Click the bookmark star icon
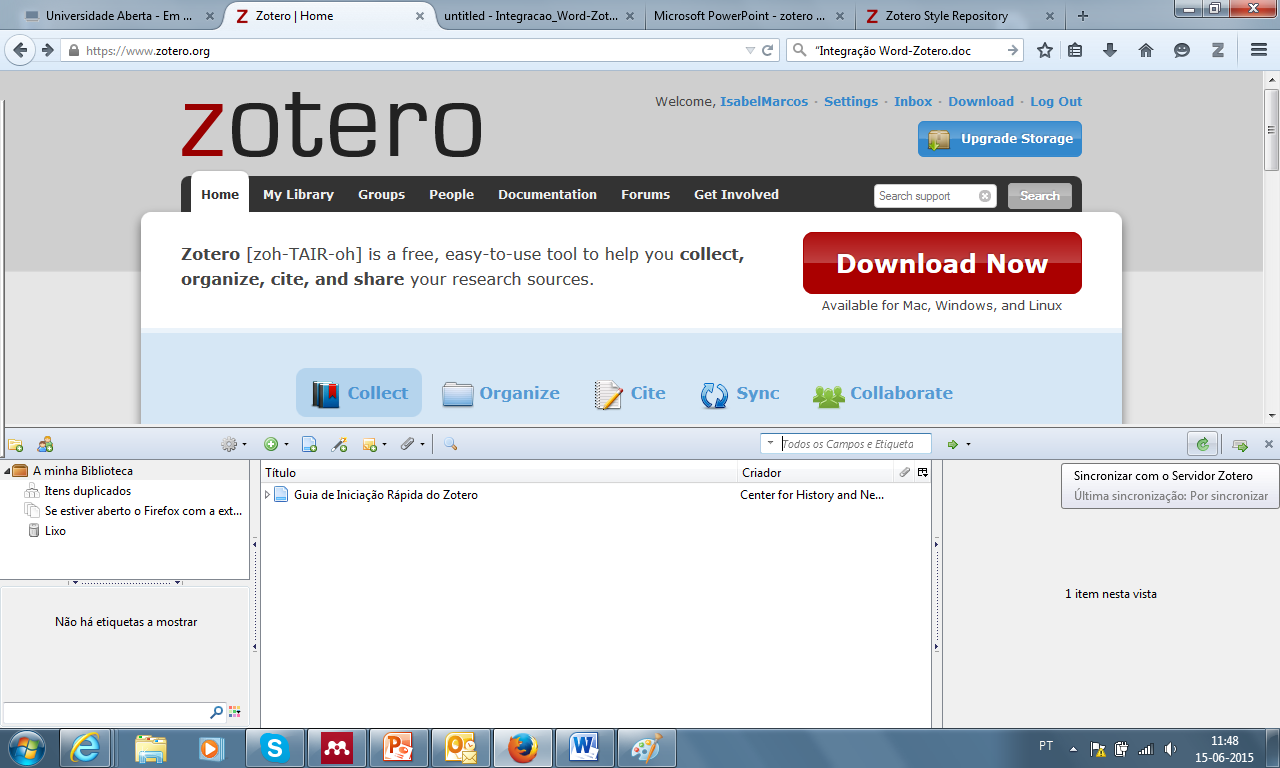 (x=1045, y=50)
